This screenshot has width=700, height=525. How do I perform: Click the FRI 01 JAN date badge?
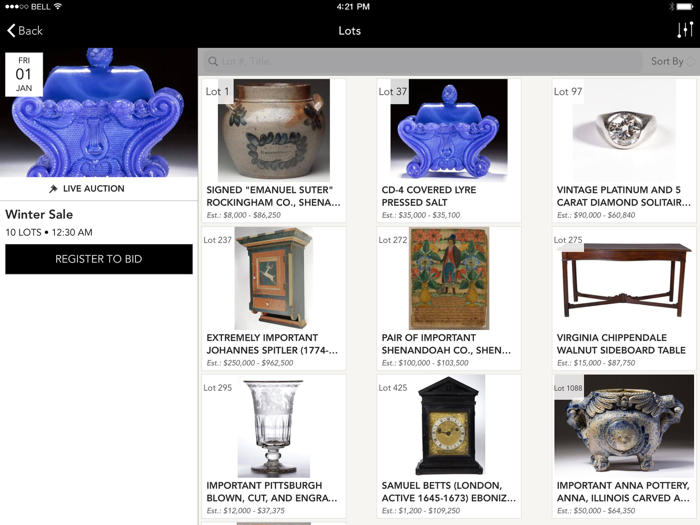(24, 74)
